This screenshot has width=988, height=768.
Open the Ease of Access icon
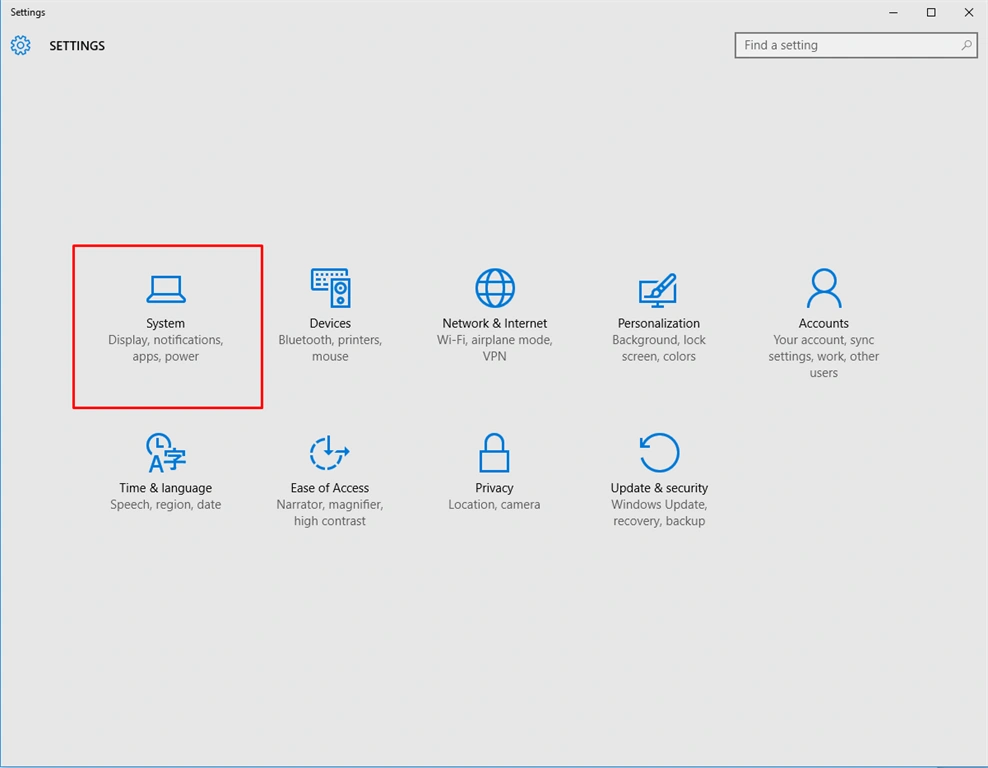pyautogui.click(x=330, y=452)
